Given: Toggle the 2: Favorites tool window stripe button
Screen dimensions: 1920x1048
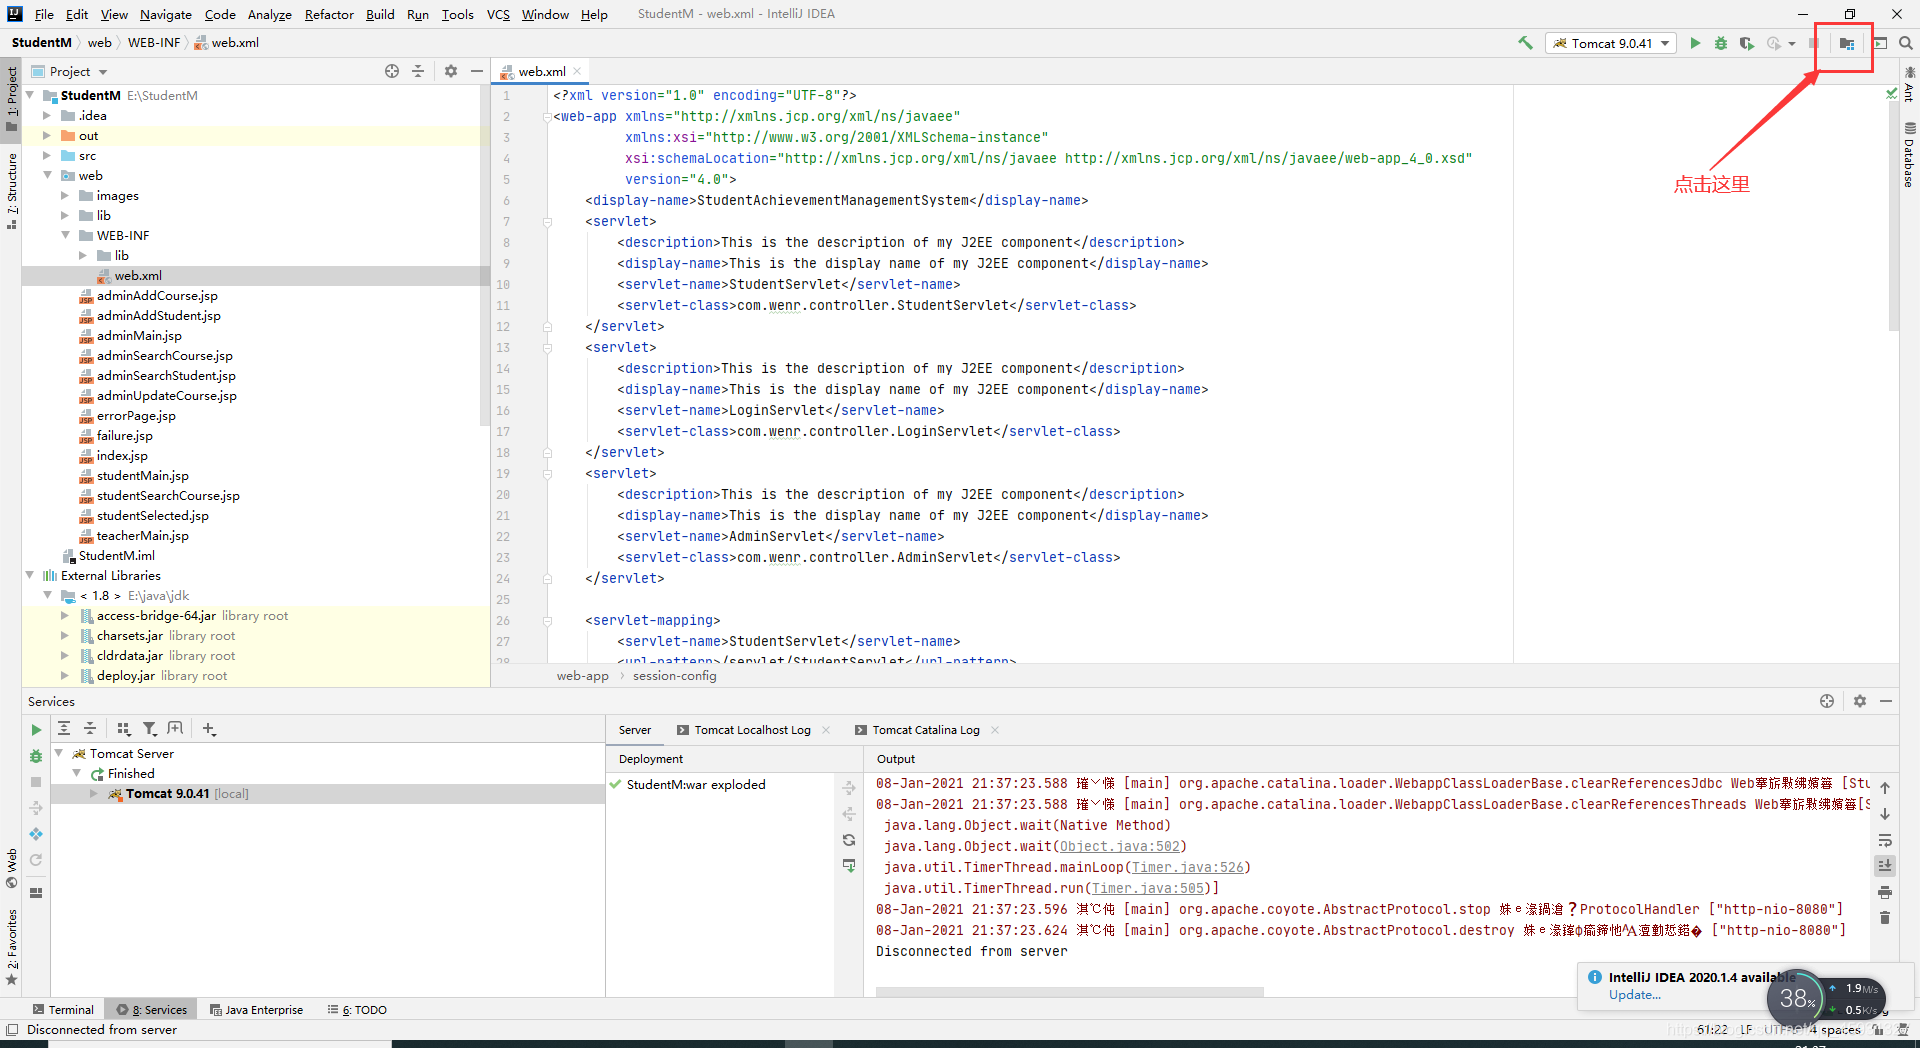Looking at the screenshot, I should 11,948.
